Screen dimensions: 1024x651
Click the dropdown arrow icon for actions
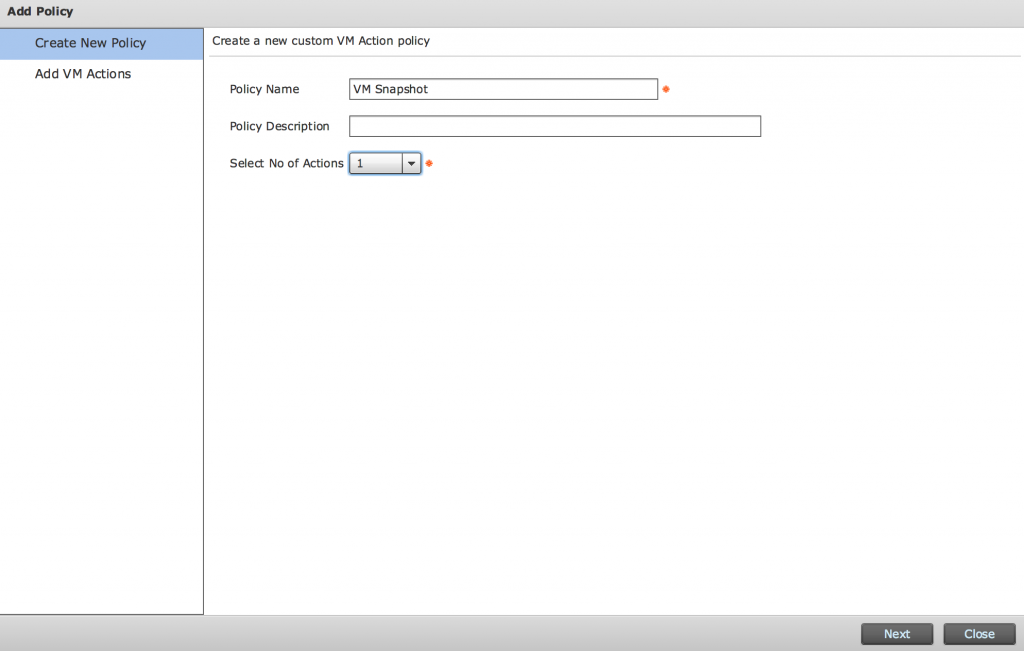point(411,163)
